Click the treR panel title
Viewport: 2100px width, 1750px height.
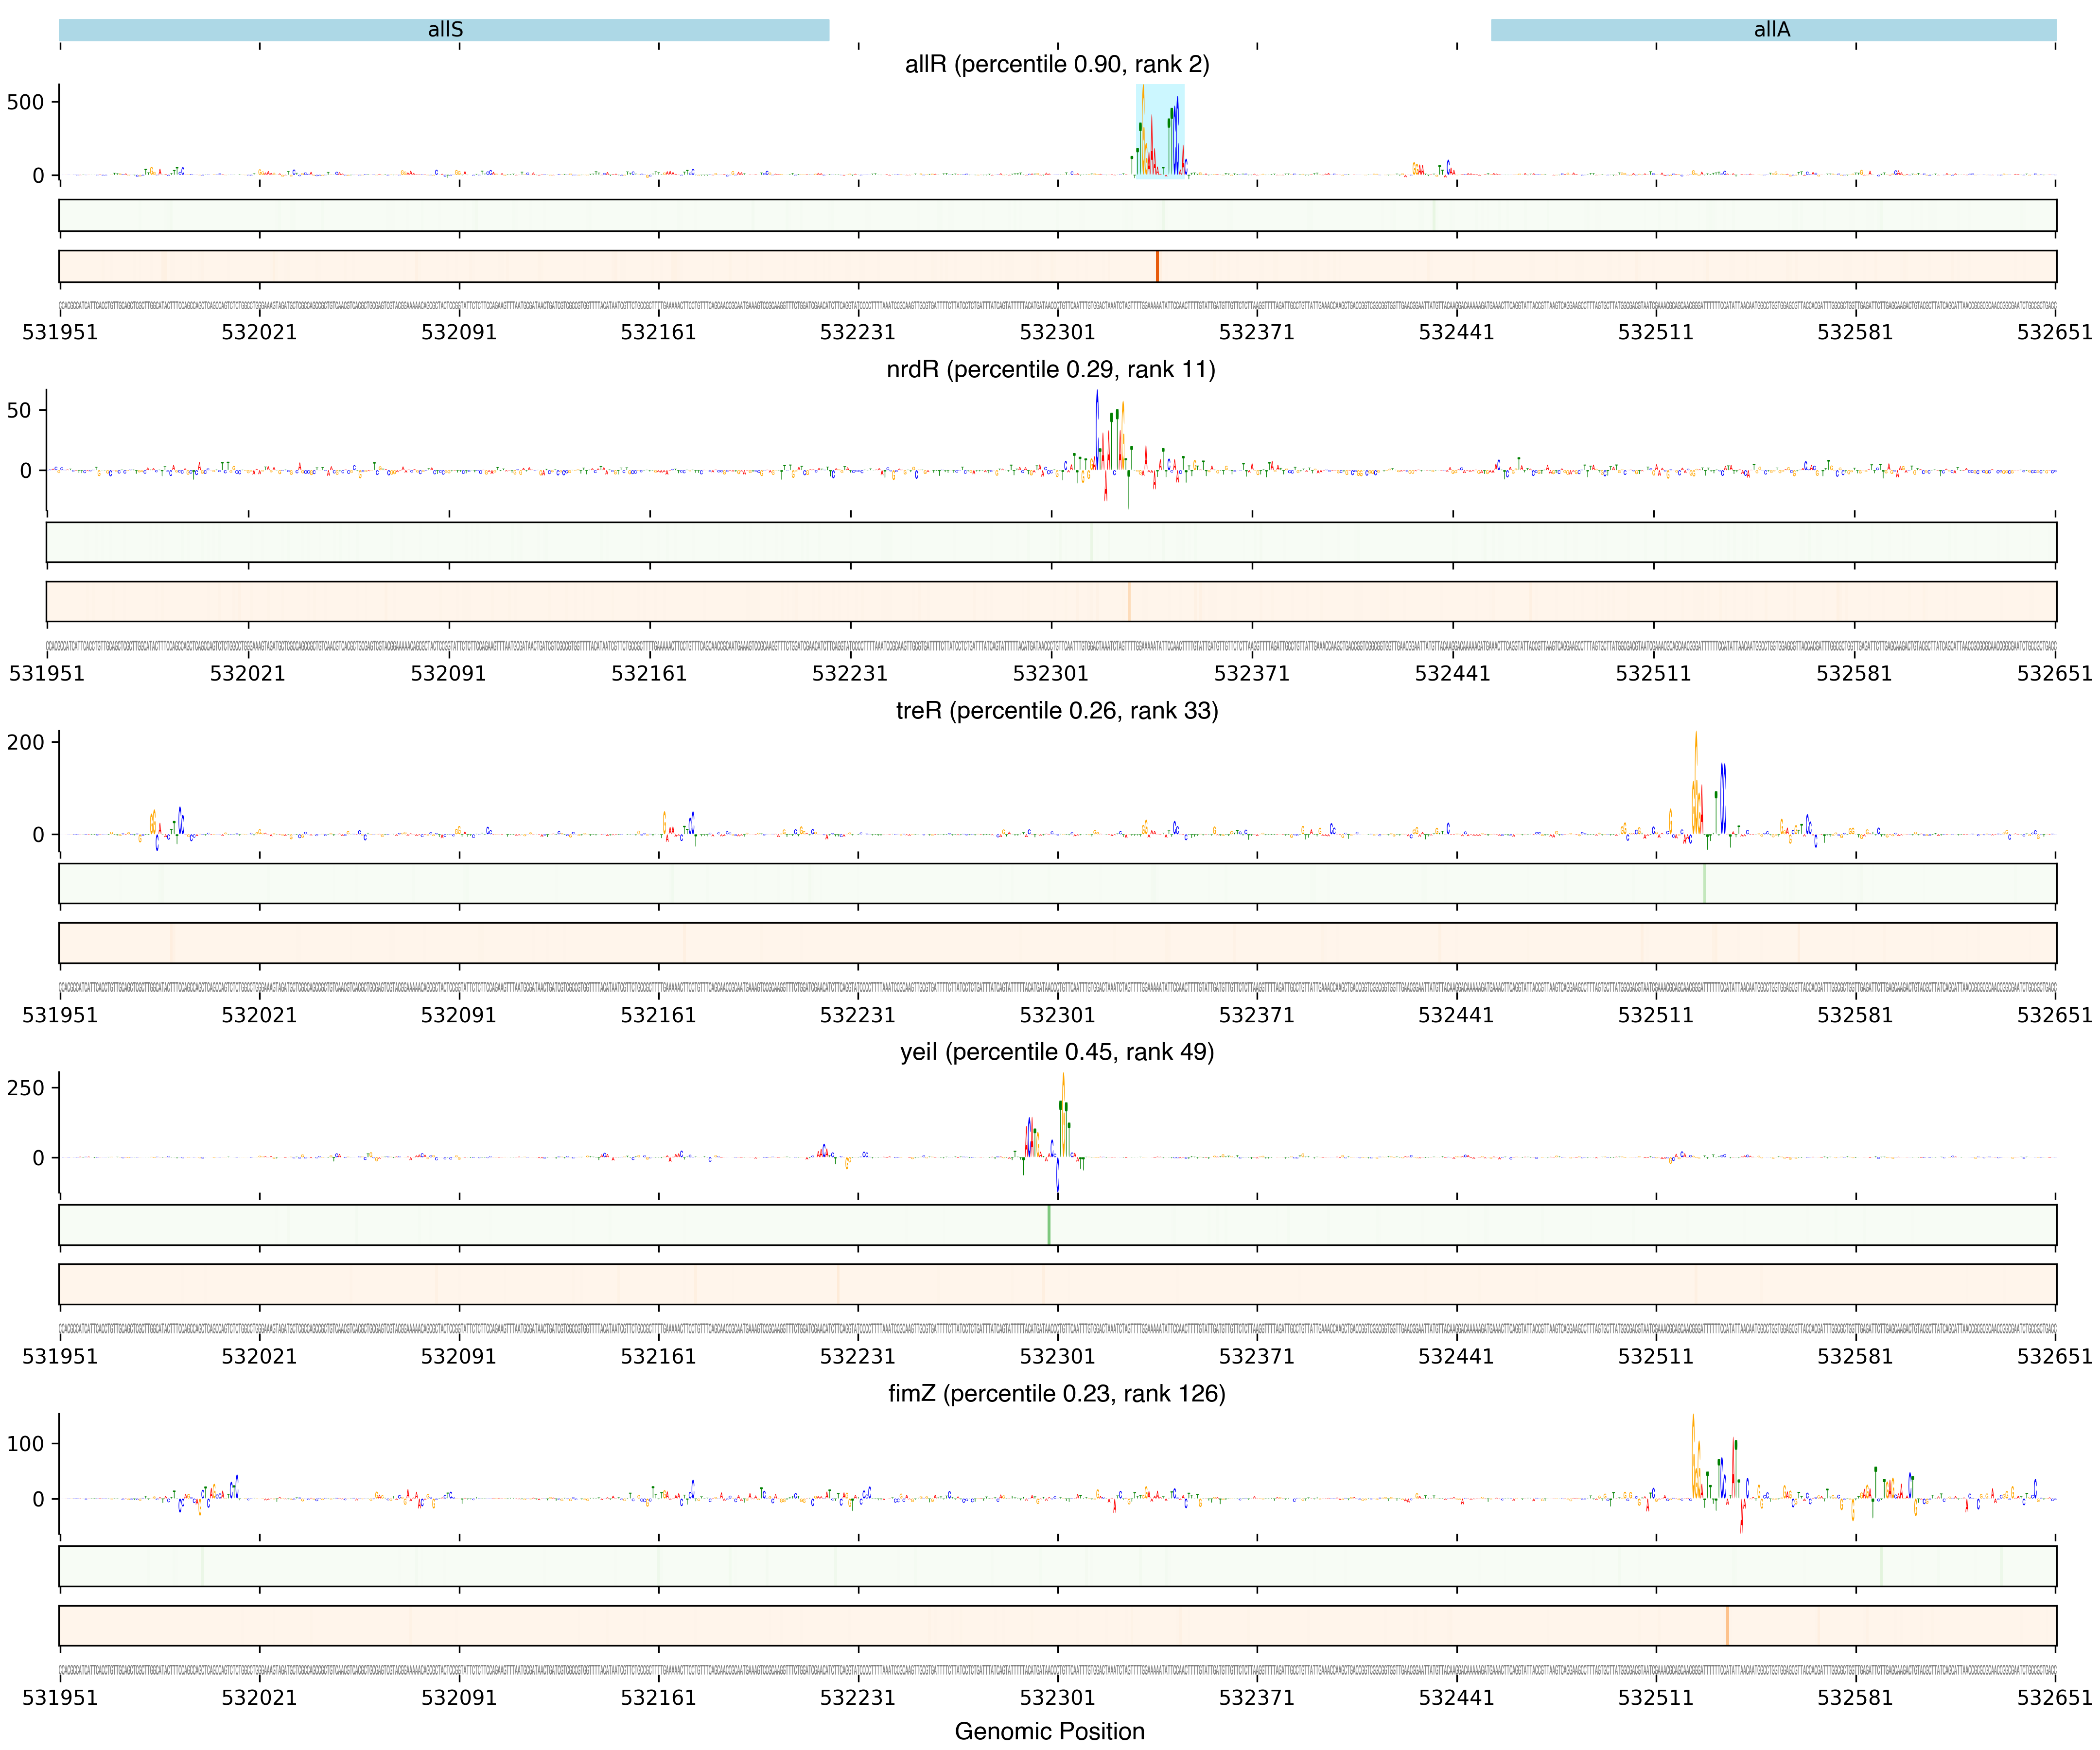coord(1057,711)
